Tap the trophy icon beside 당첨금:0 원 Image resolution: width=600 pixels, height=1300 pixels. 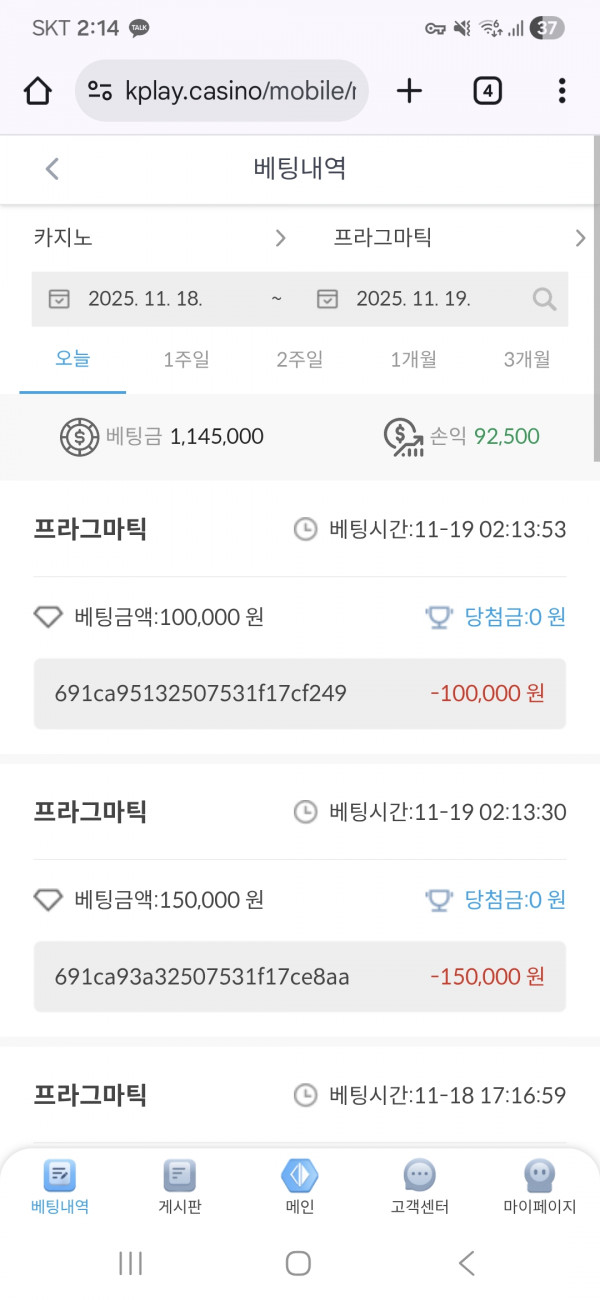coord(438,618)
